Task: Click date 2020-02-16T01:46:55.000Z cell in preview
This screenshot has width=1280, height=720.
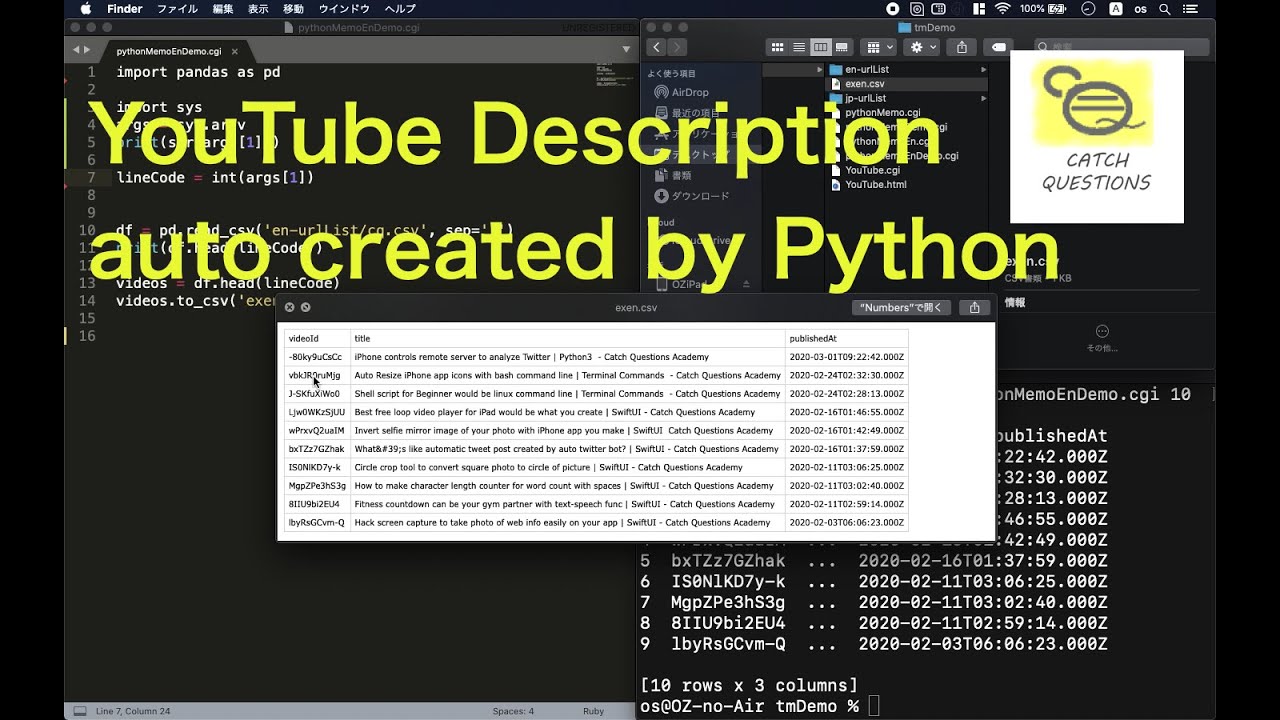Action: click(847, 412)
